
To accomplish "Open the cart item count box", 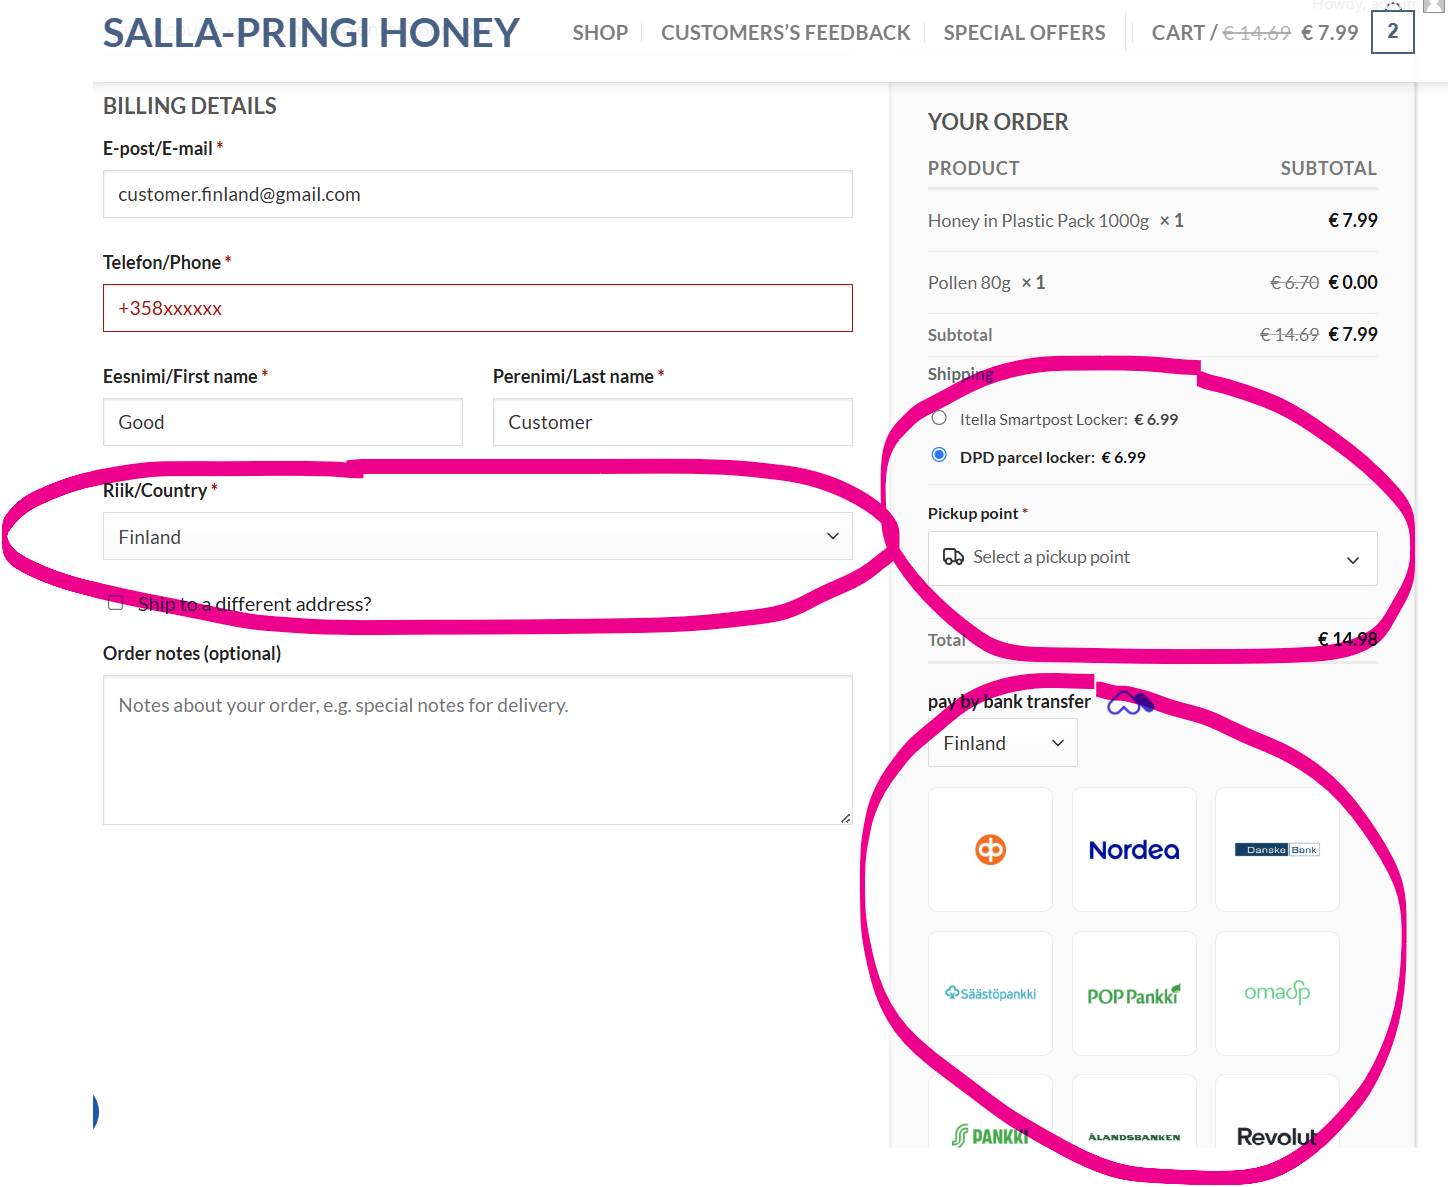I will click(x=1392, y=32).
